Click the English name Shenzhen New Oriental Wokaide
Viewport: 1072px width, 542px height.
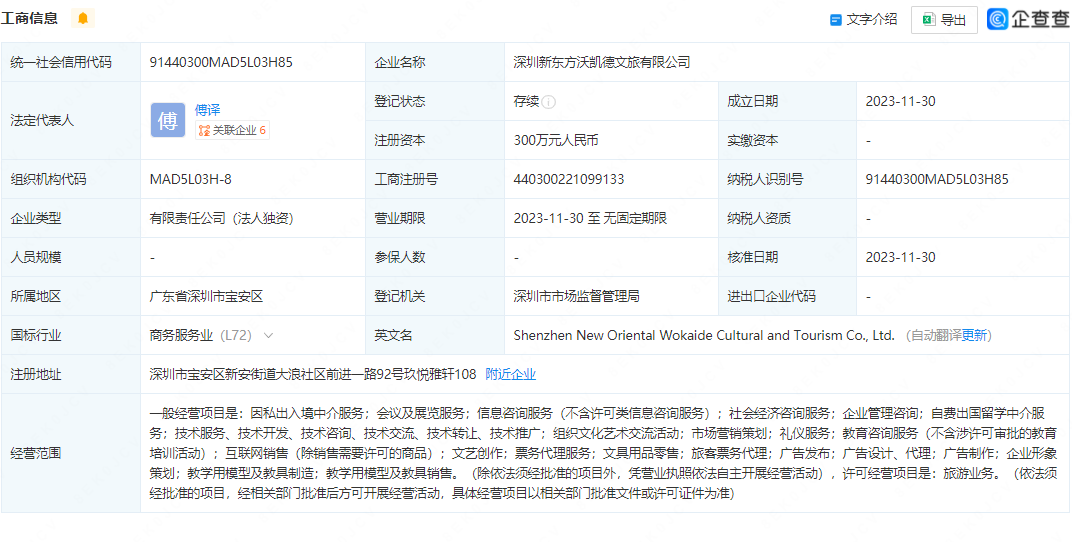[x=703, y=336]
